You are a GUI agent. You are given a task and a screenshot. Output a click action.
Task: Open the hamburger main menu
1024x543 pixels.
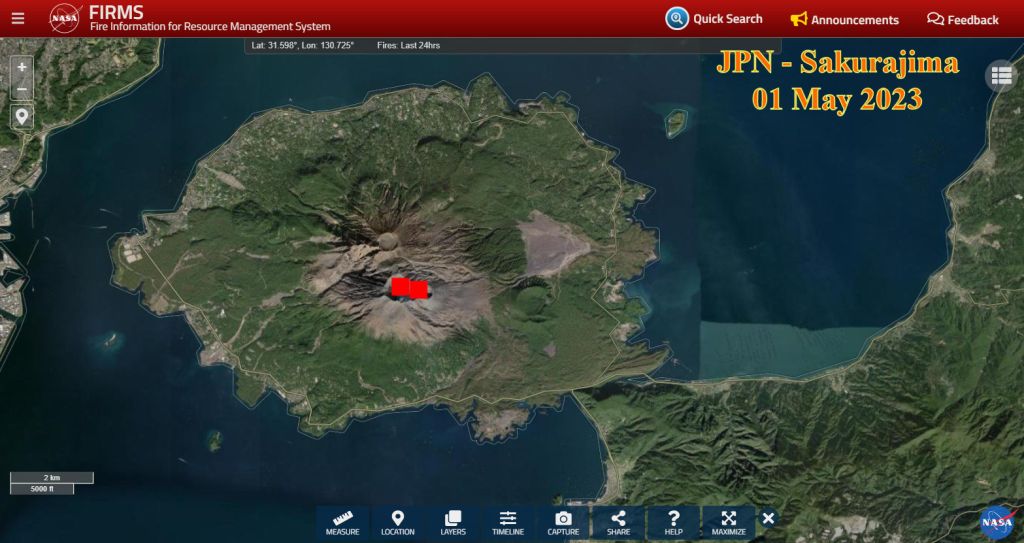18,18
